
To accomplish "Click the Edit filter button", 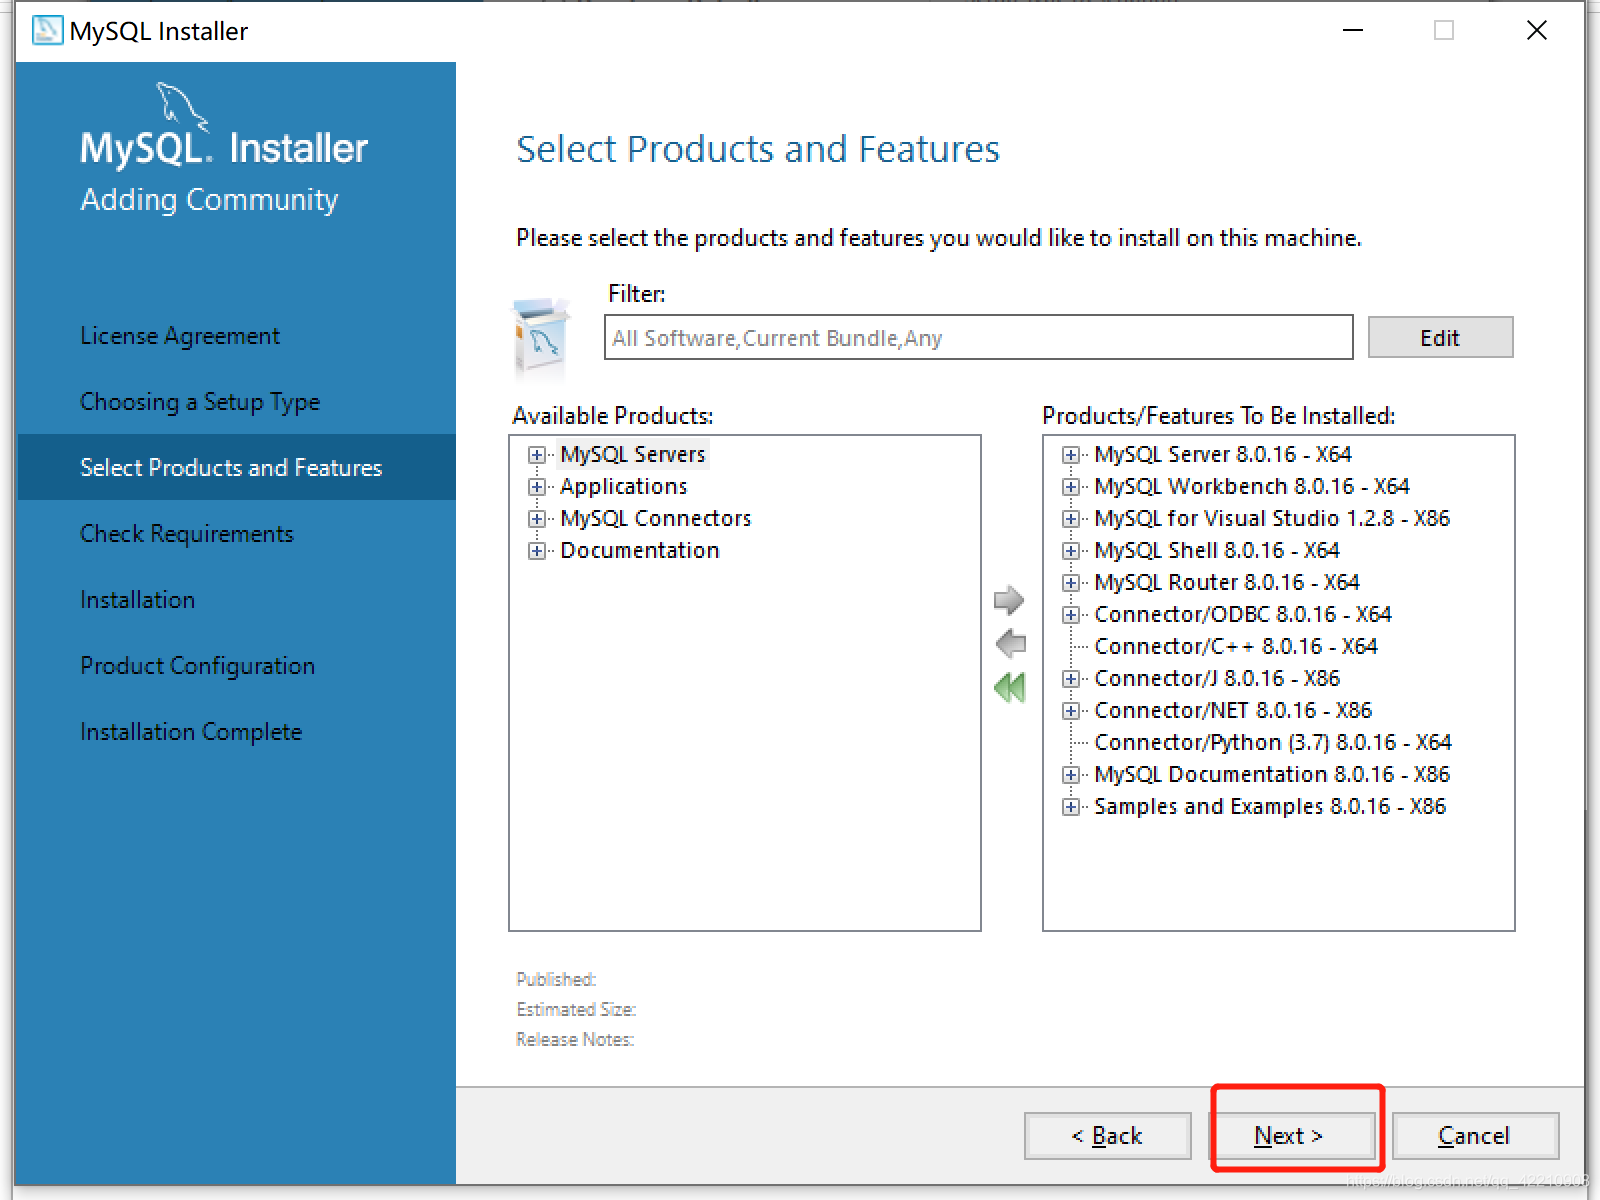I will pyautogui.click(x=1440, y=337).
